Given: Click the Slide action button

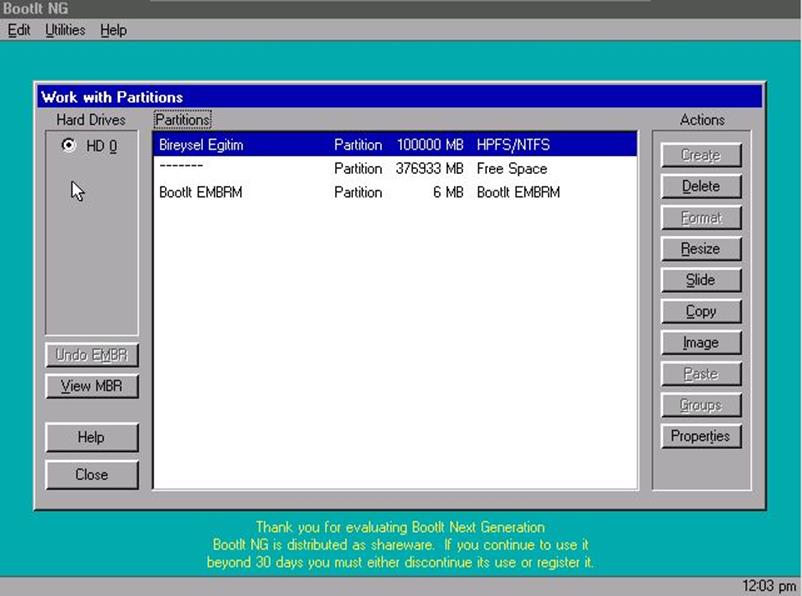Looking at the screenshot, I should point(701,280).
